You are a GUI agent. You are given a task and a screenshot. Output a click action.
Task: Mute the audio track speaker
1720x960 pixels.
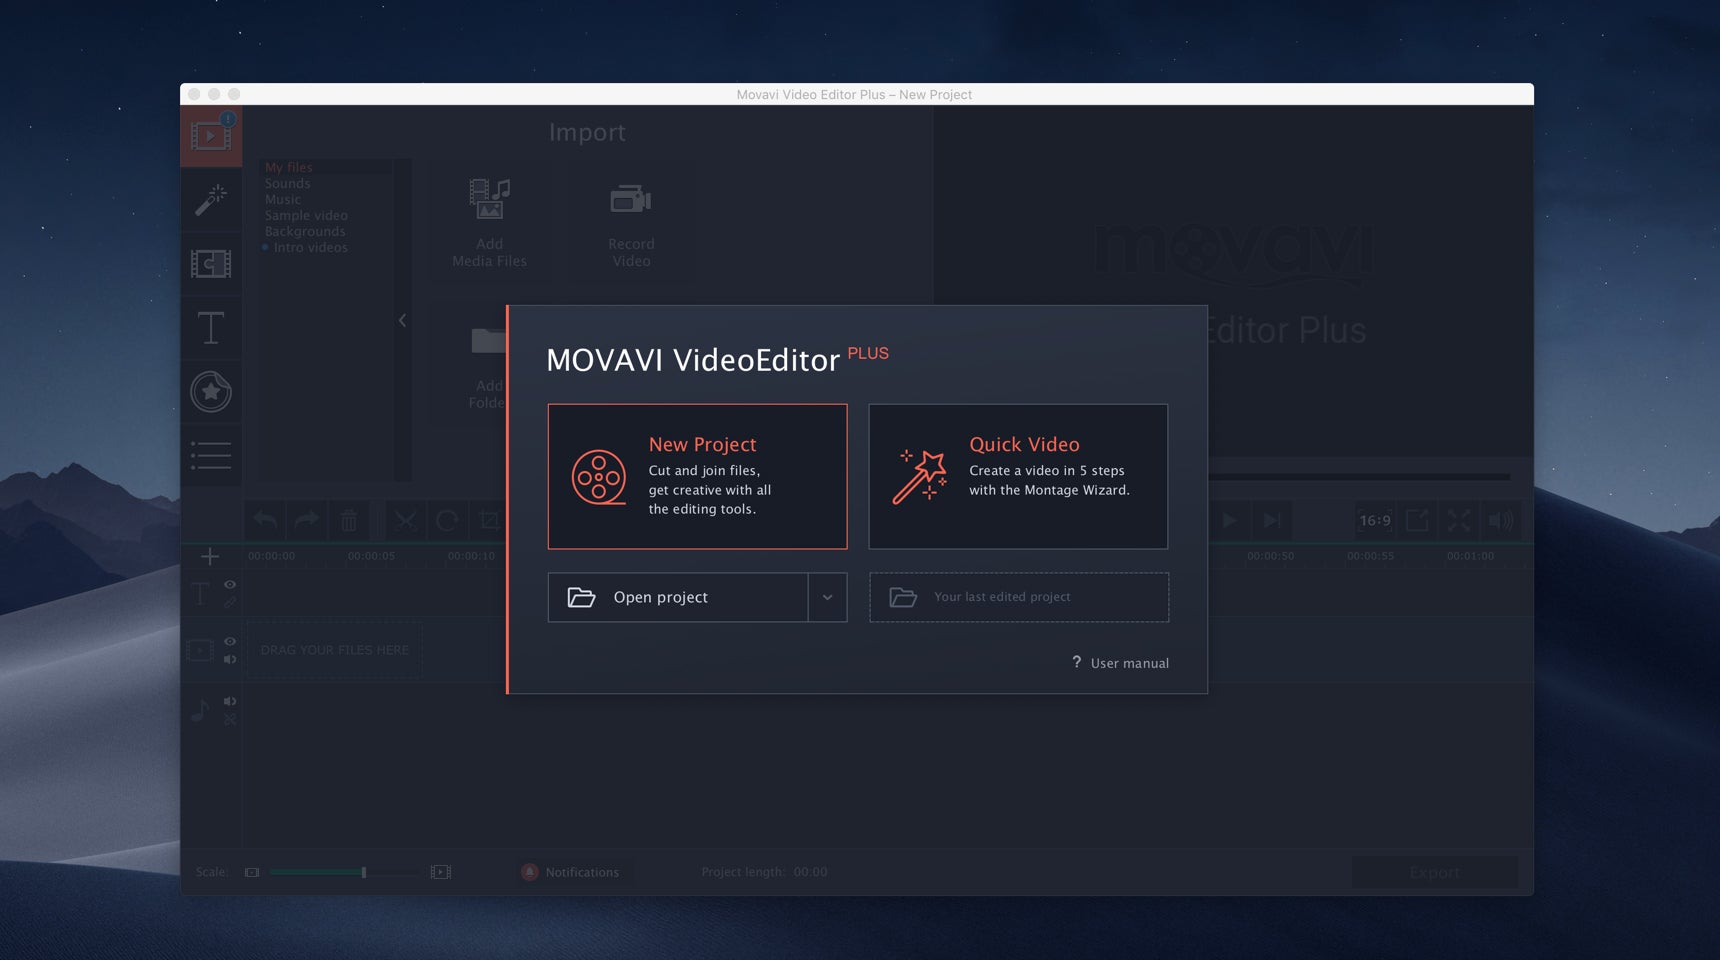[x=230, y=702]
